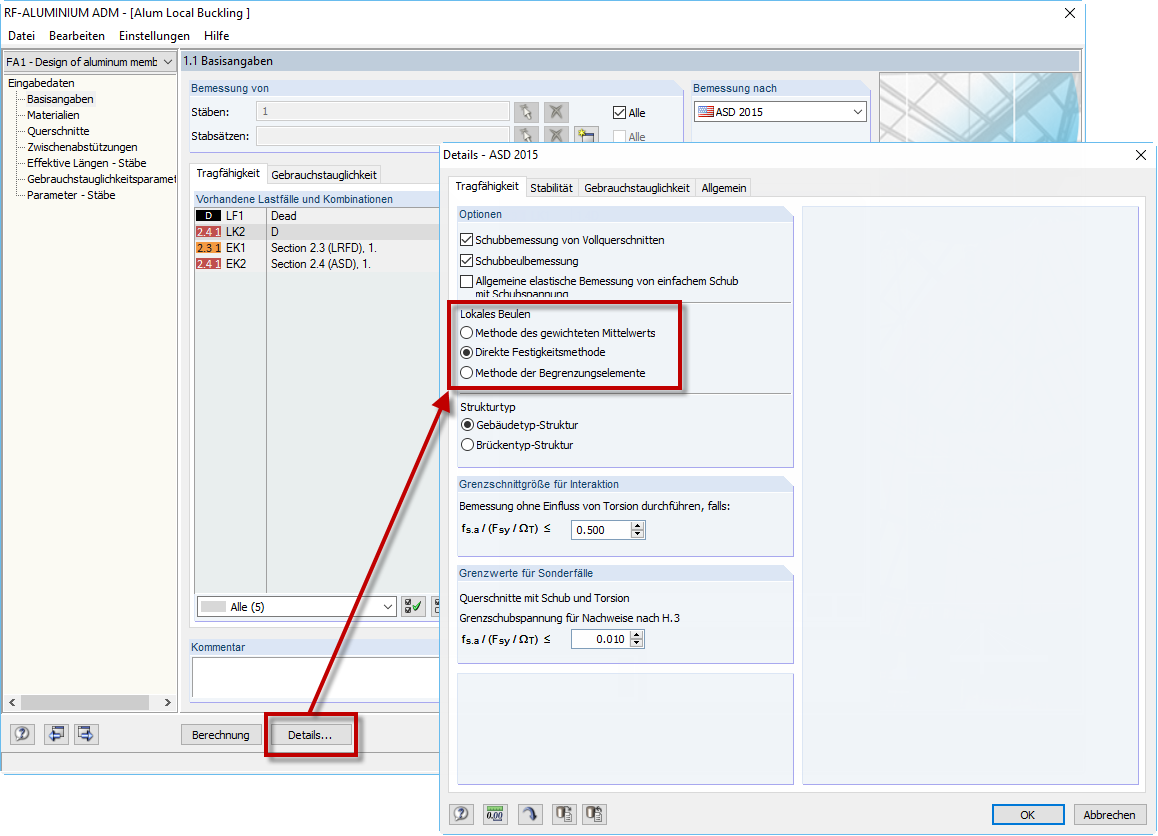Screen dimensions: 1158x836
Task: Open the Bearbeiten menu
Action: pyautogui.click(x=77, y=35)
